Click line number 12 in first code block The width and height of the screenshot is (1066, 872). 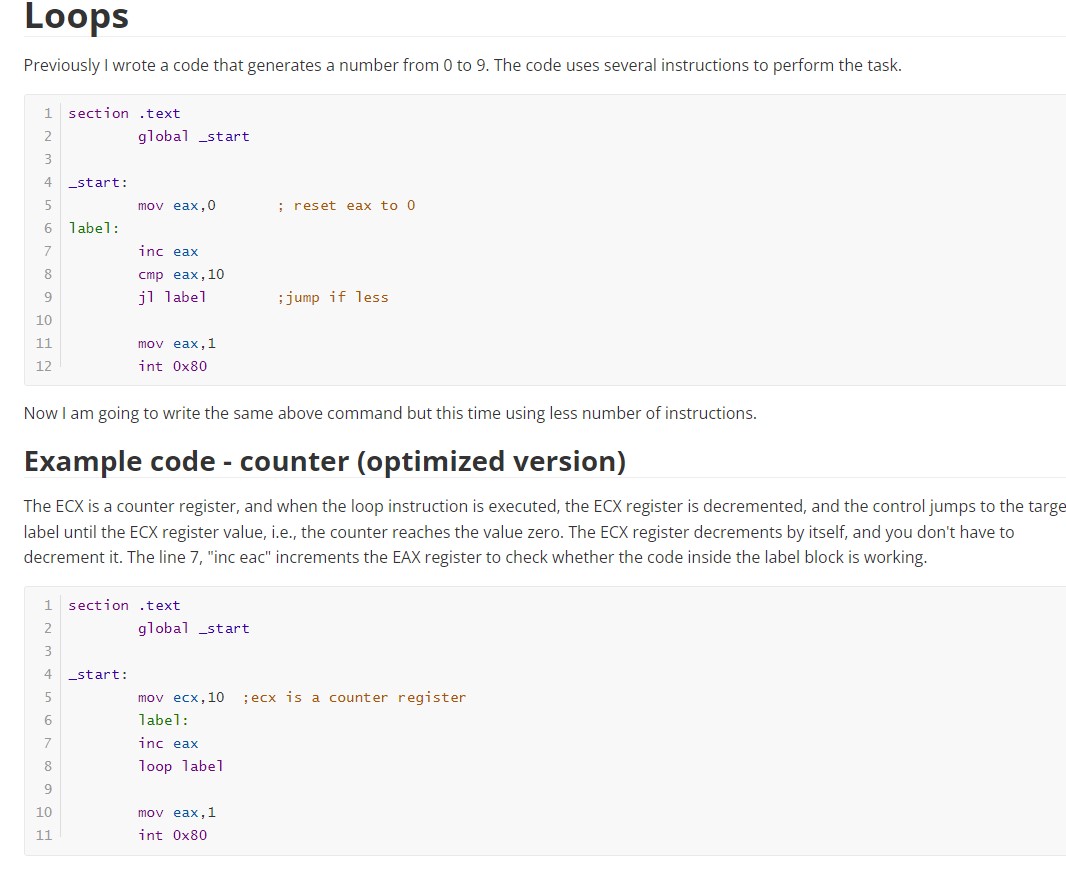(44, 366)
